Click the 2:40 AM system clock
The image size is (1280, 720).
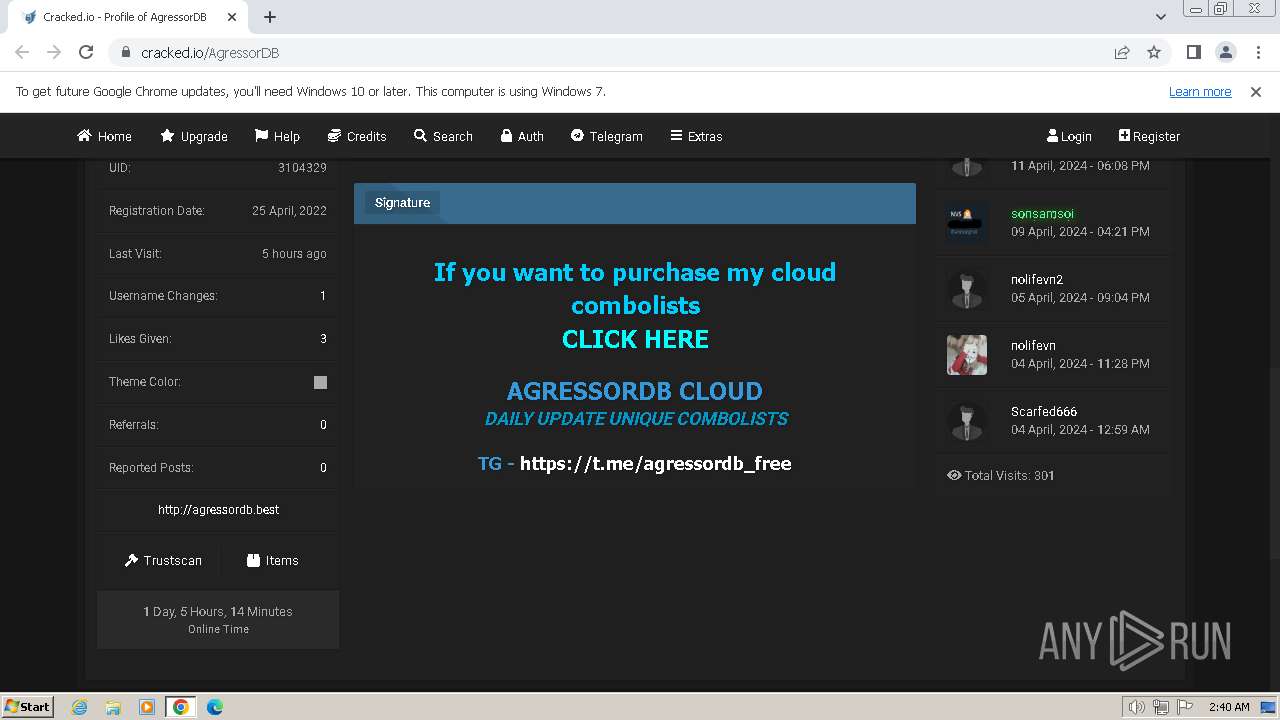coord(1229,707)
